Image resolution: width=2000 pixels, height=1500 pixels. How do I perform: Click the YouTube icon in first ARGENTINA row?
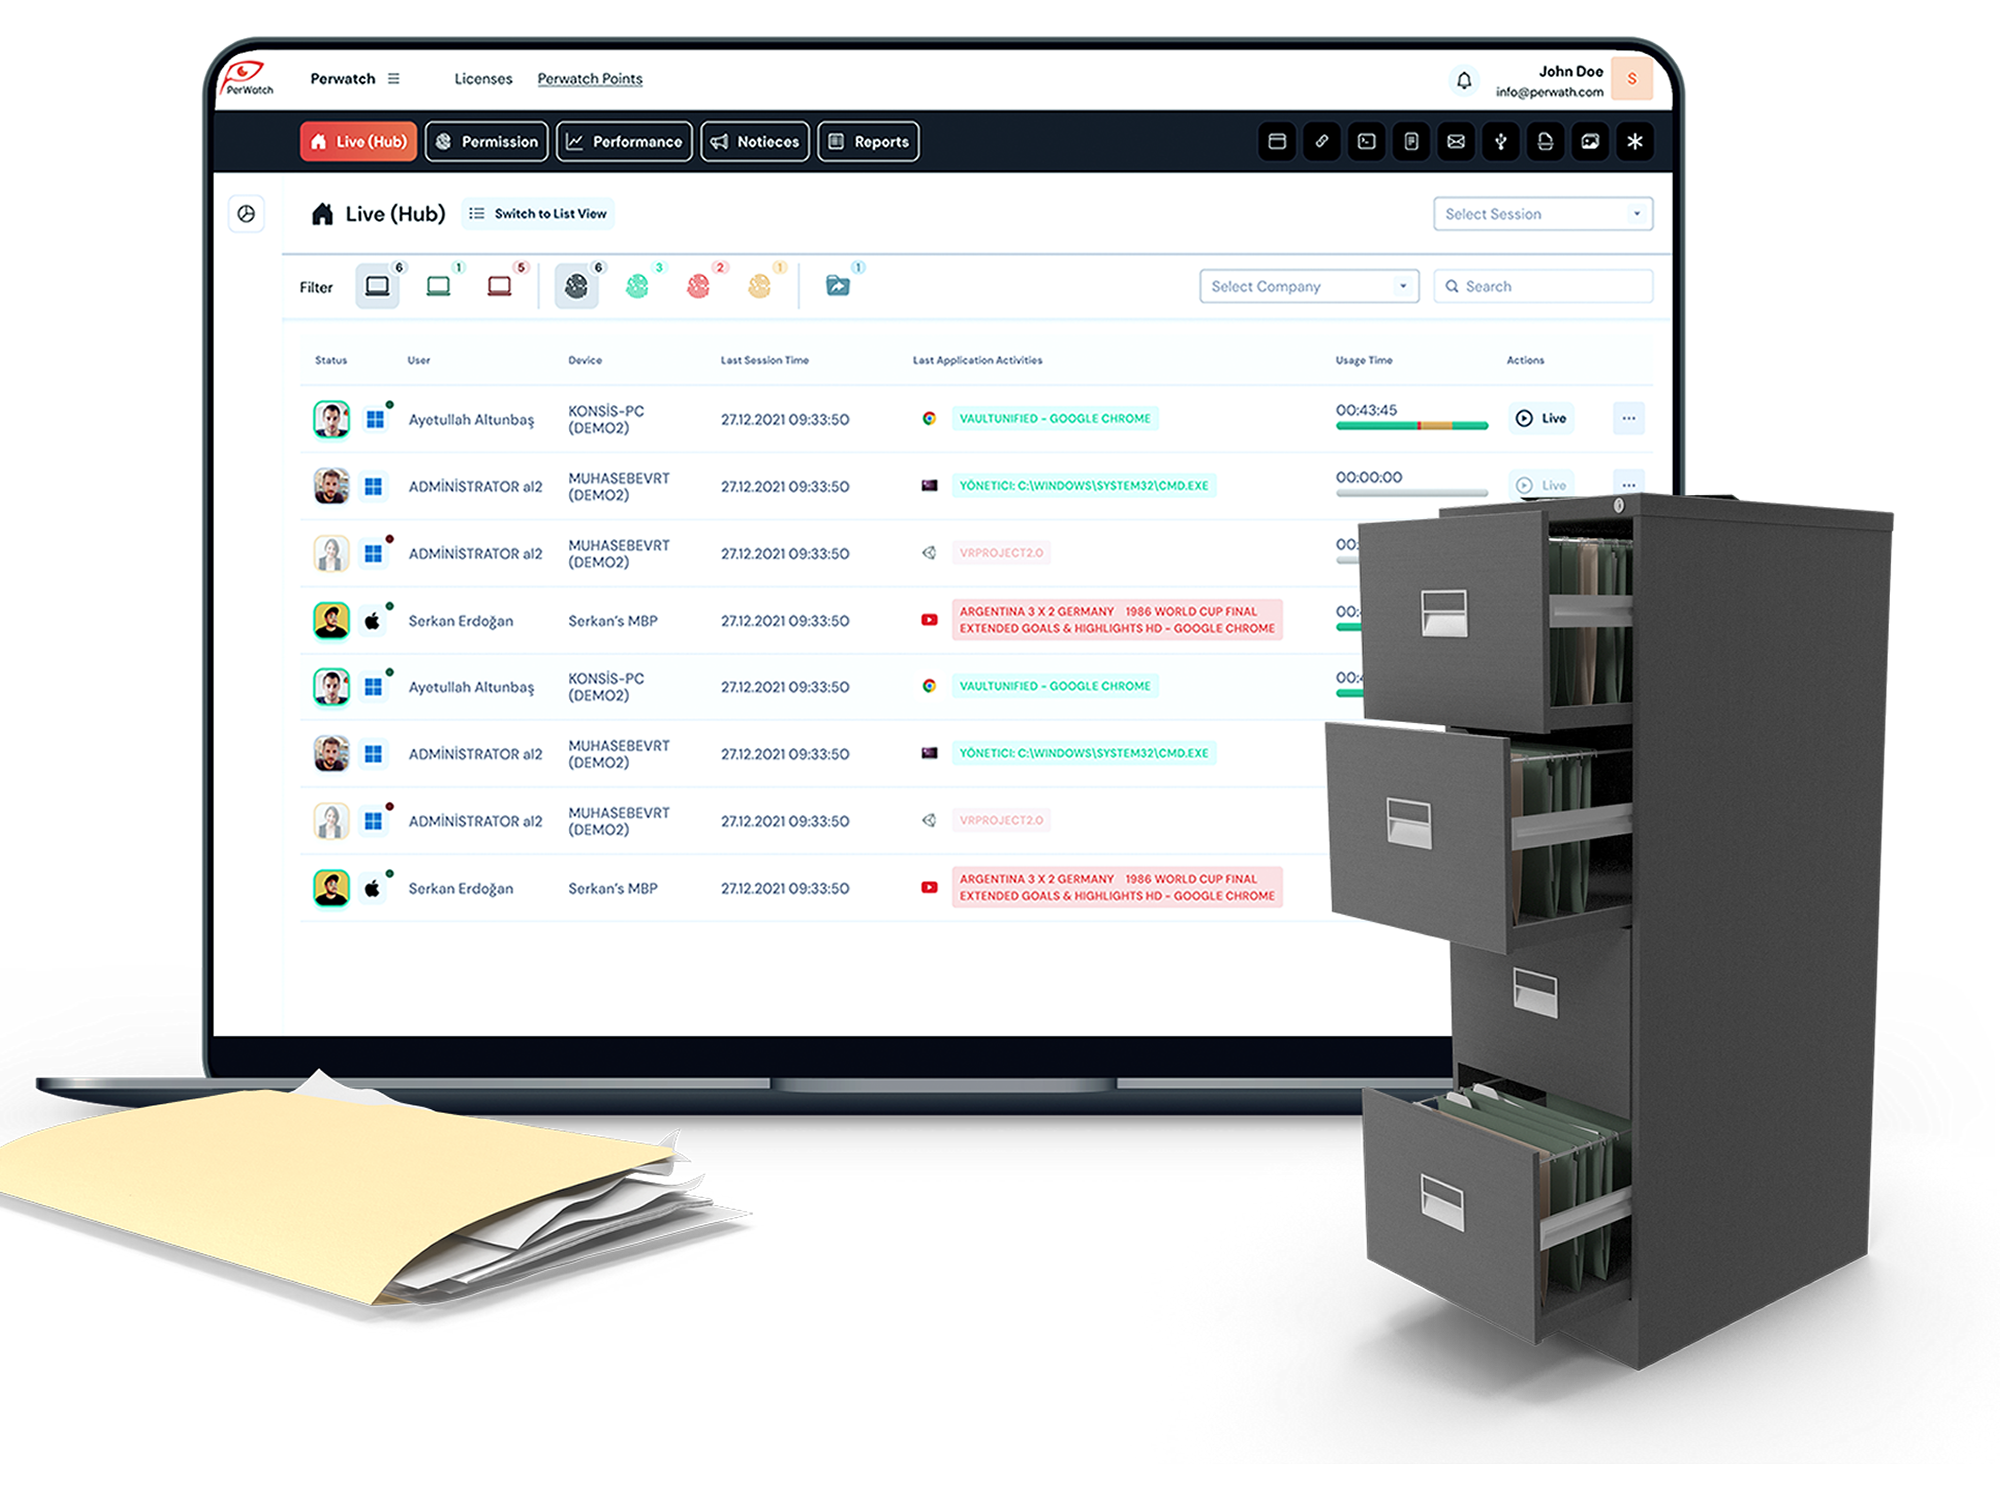tap(929, 620)
